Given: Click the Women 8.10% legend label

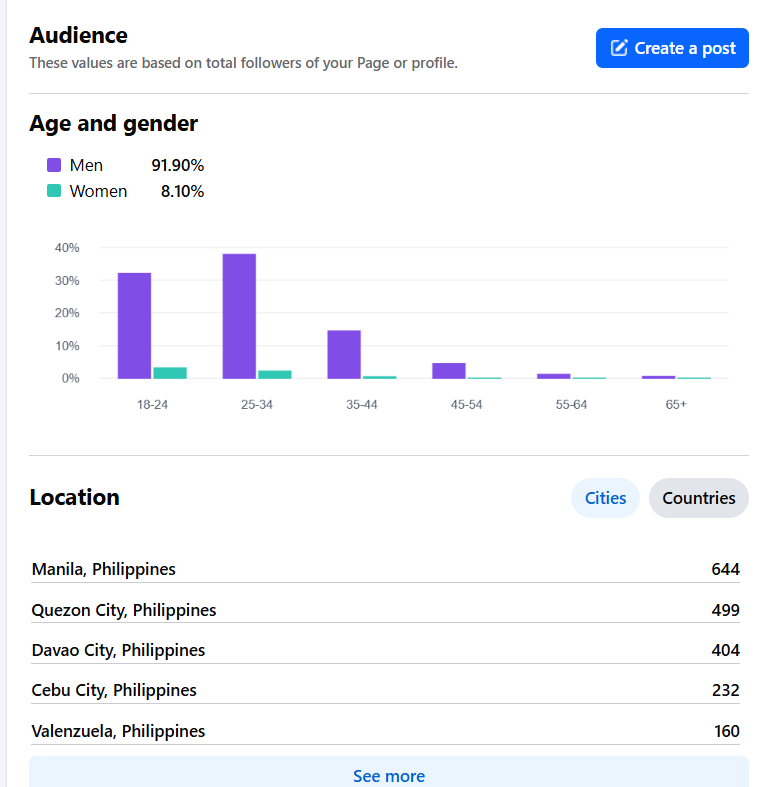Looking at the screenshot, I should click(98, 191).
